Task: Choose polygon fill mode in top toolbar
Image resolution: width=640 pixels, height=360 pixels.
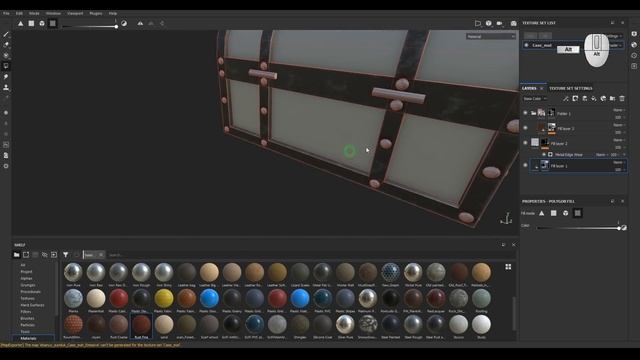Action: pos(31,24)
